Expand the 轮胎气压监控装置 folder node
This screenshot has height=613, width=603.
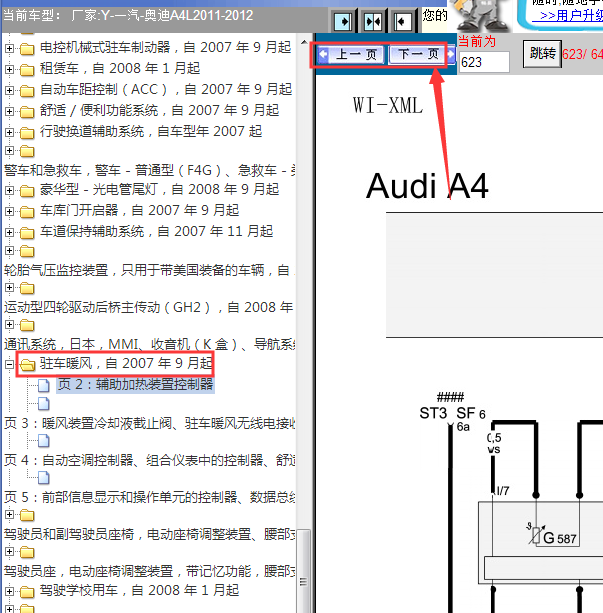coord(9,250)
